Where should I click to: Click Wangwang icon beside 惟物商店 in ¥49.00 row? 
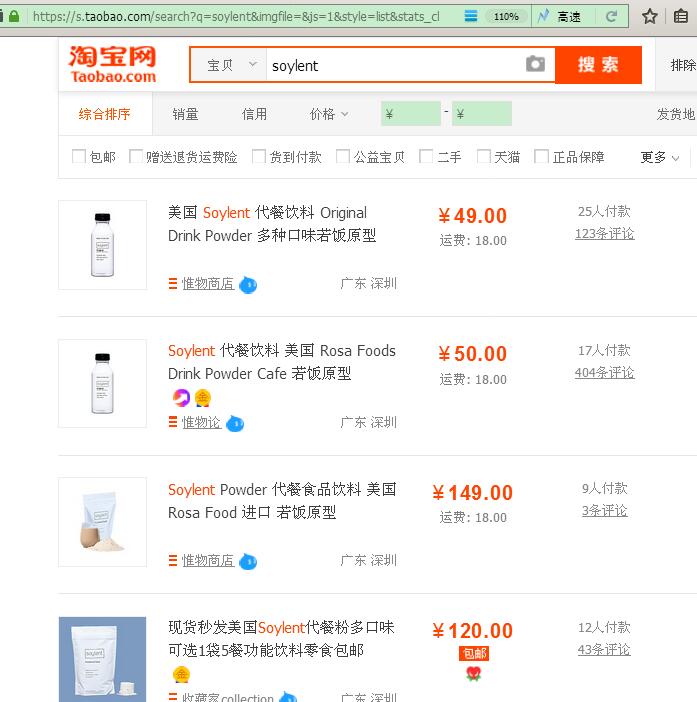tap(248, 285)
